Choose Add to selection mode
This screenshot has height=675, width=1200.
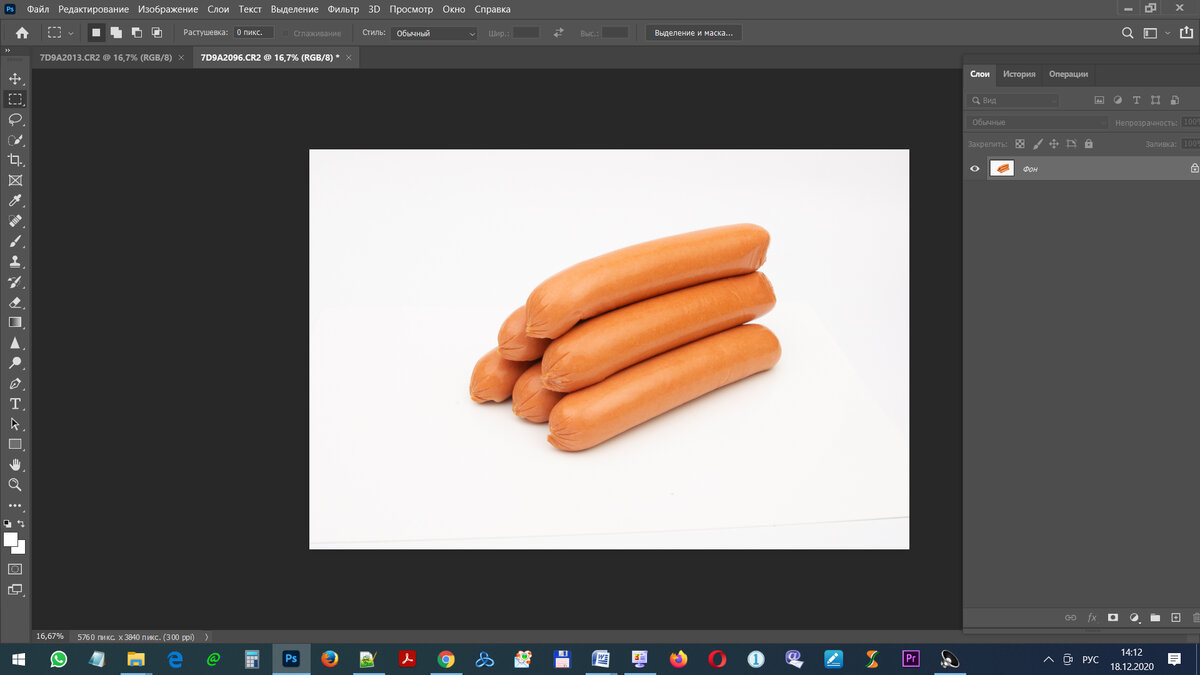(x=116, y=33)
